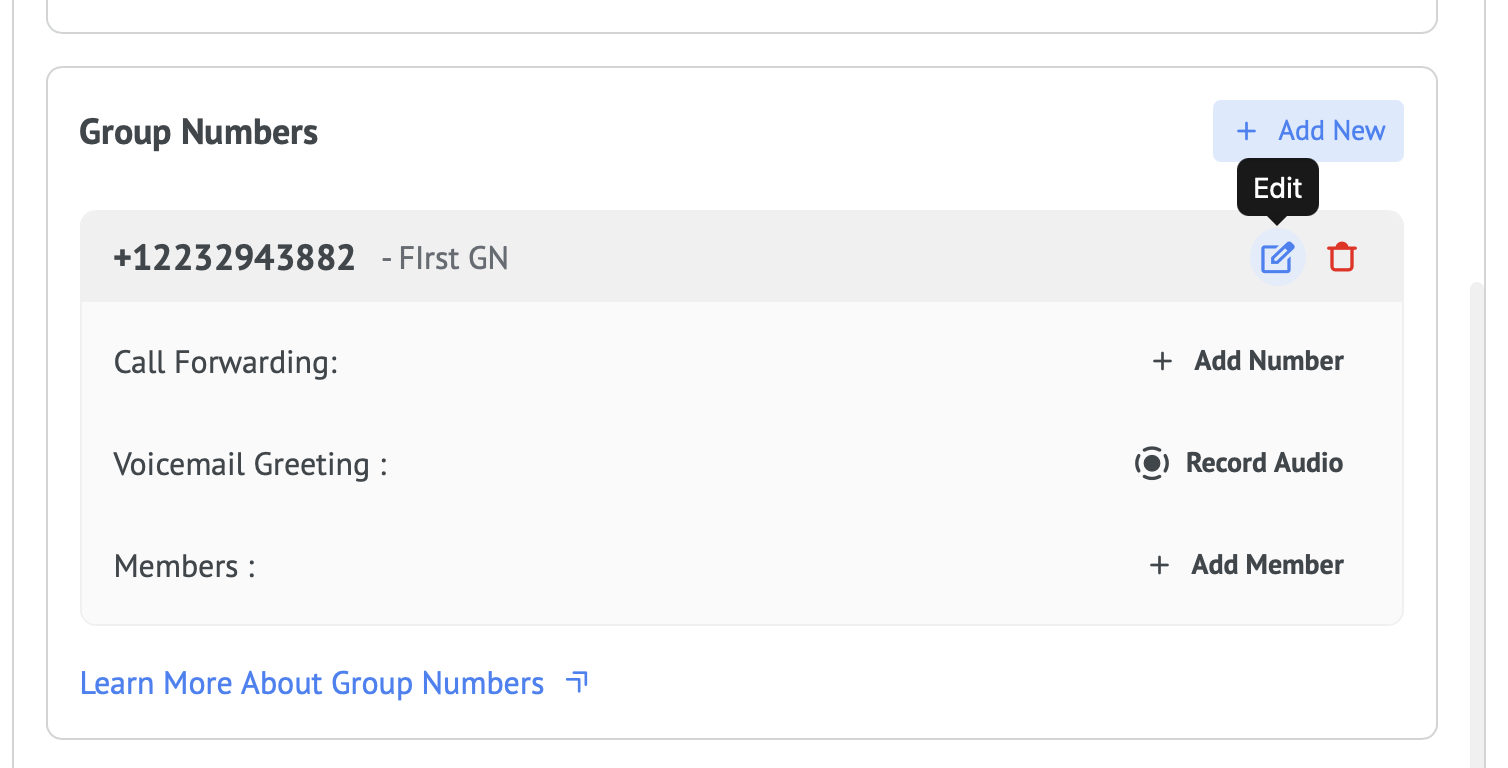The height and width of the screenshot is (768, 1508).
Task: Click the Edit pencil icon
Action: 1277,258
